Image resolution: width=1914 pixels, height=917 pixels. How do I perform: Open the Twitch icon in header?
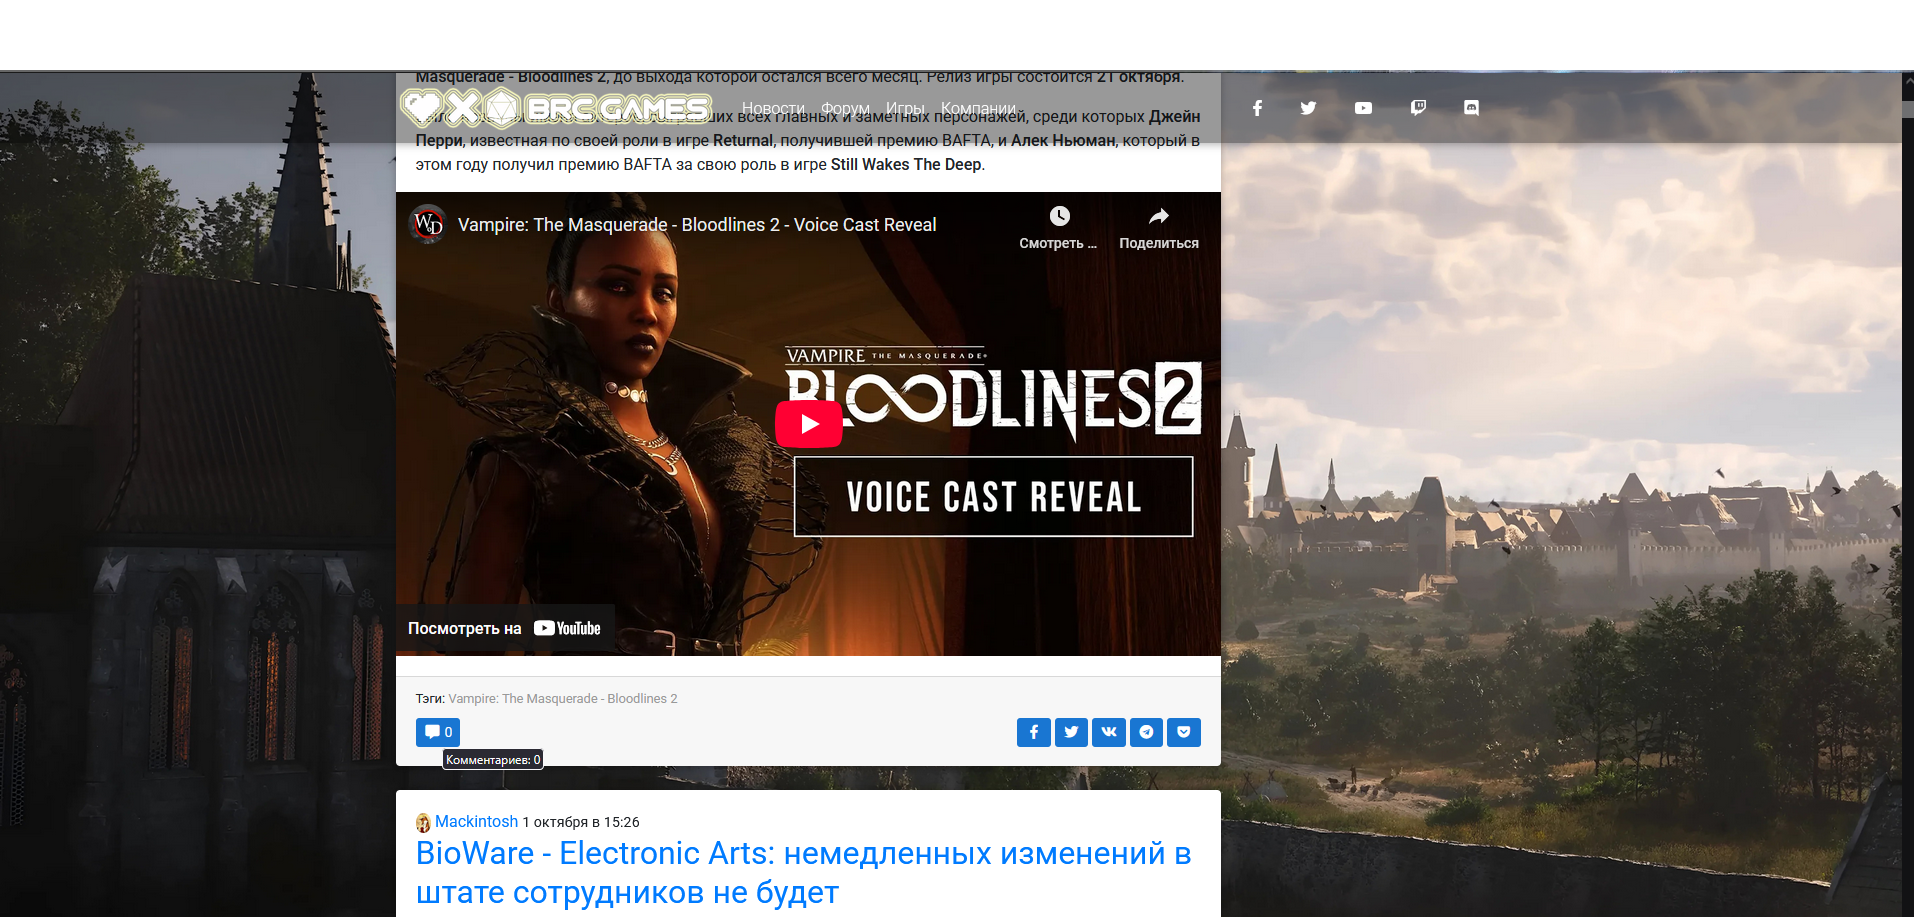[x=1418, y=108]
